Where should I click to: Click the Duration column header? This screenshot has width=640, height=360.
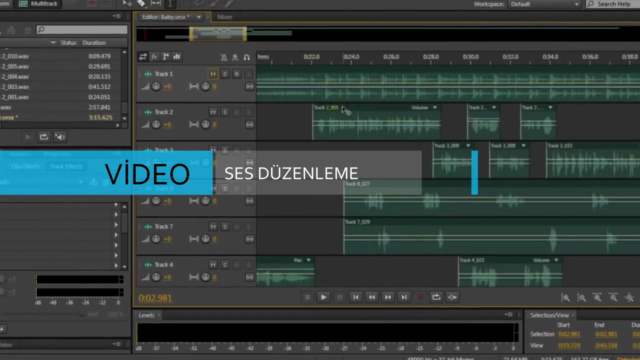pyautogui.click(x=94, y=42)
